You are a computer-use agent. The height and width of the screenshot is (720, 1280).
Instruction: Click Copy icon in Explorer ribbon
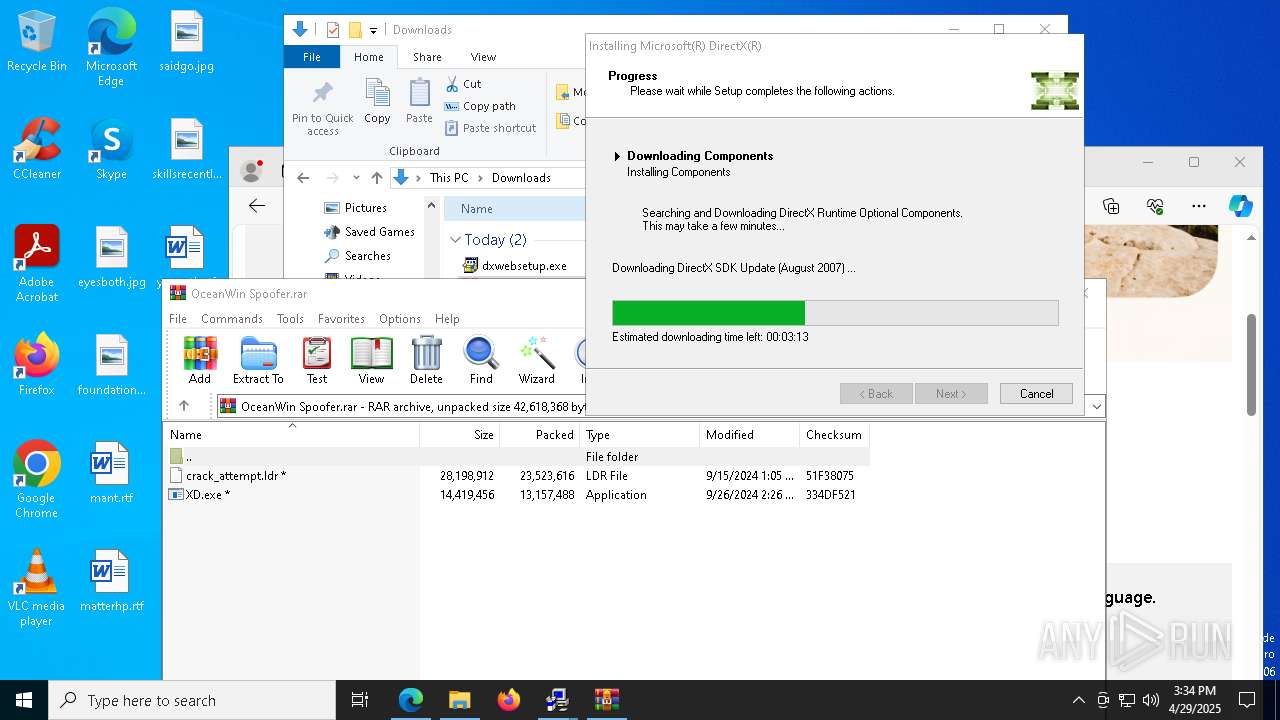377,102
